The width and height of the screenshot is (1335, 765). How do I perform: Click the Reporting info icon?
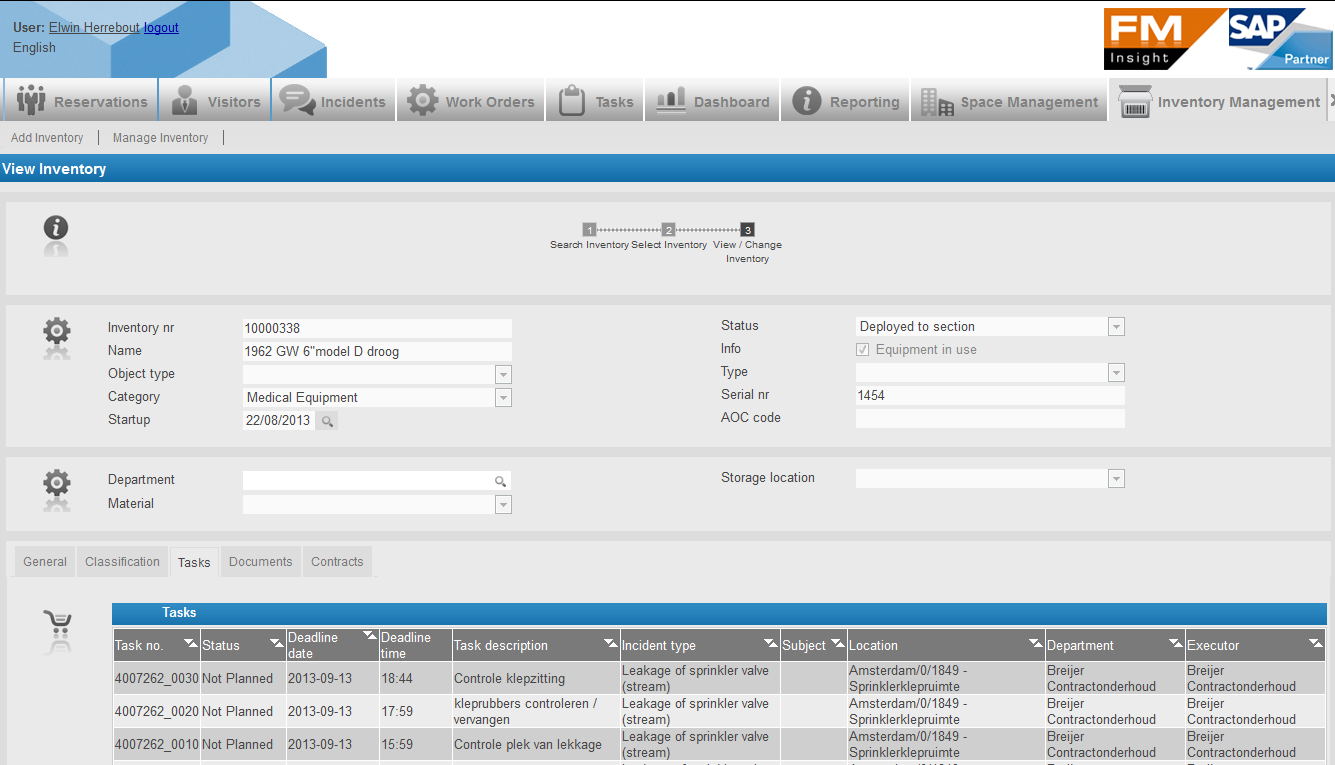tap(807, 101)
